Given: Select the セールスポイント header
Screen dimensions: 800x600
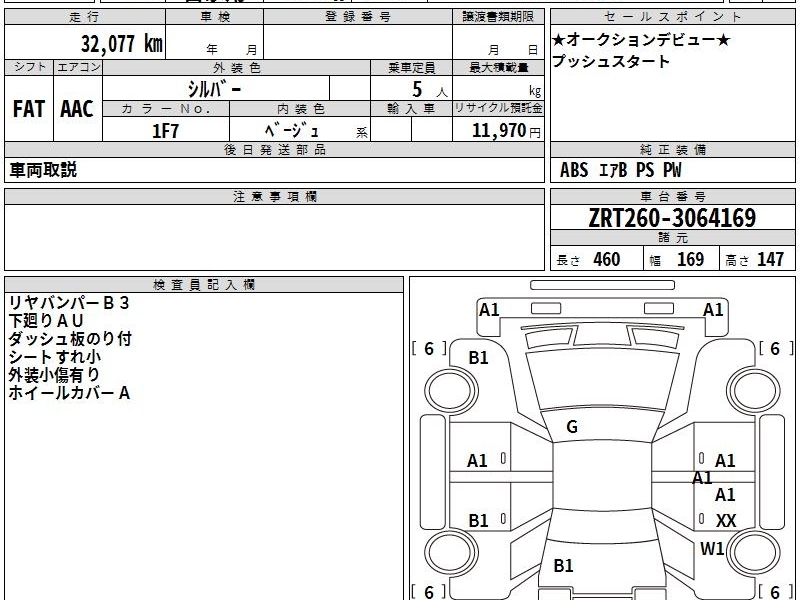Looking at the screenshot, I should 672,17.
